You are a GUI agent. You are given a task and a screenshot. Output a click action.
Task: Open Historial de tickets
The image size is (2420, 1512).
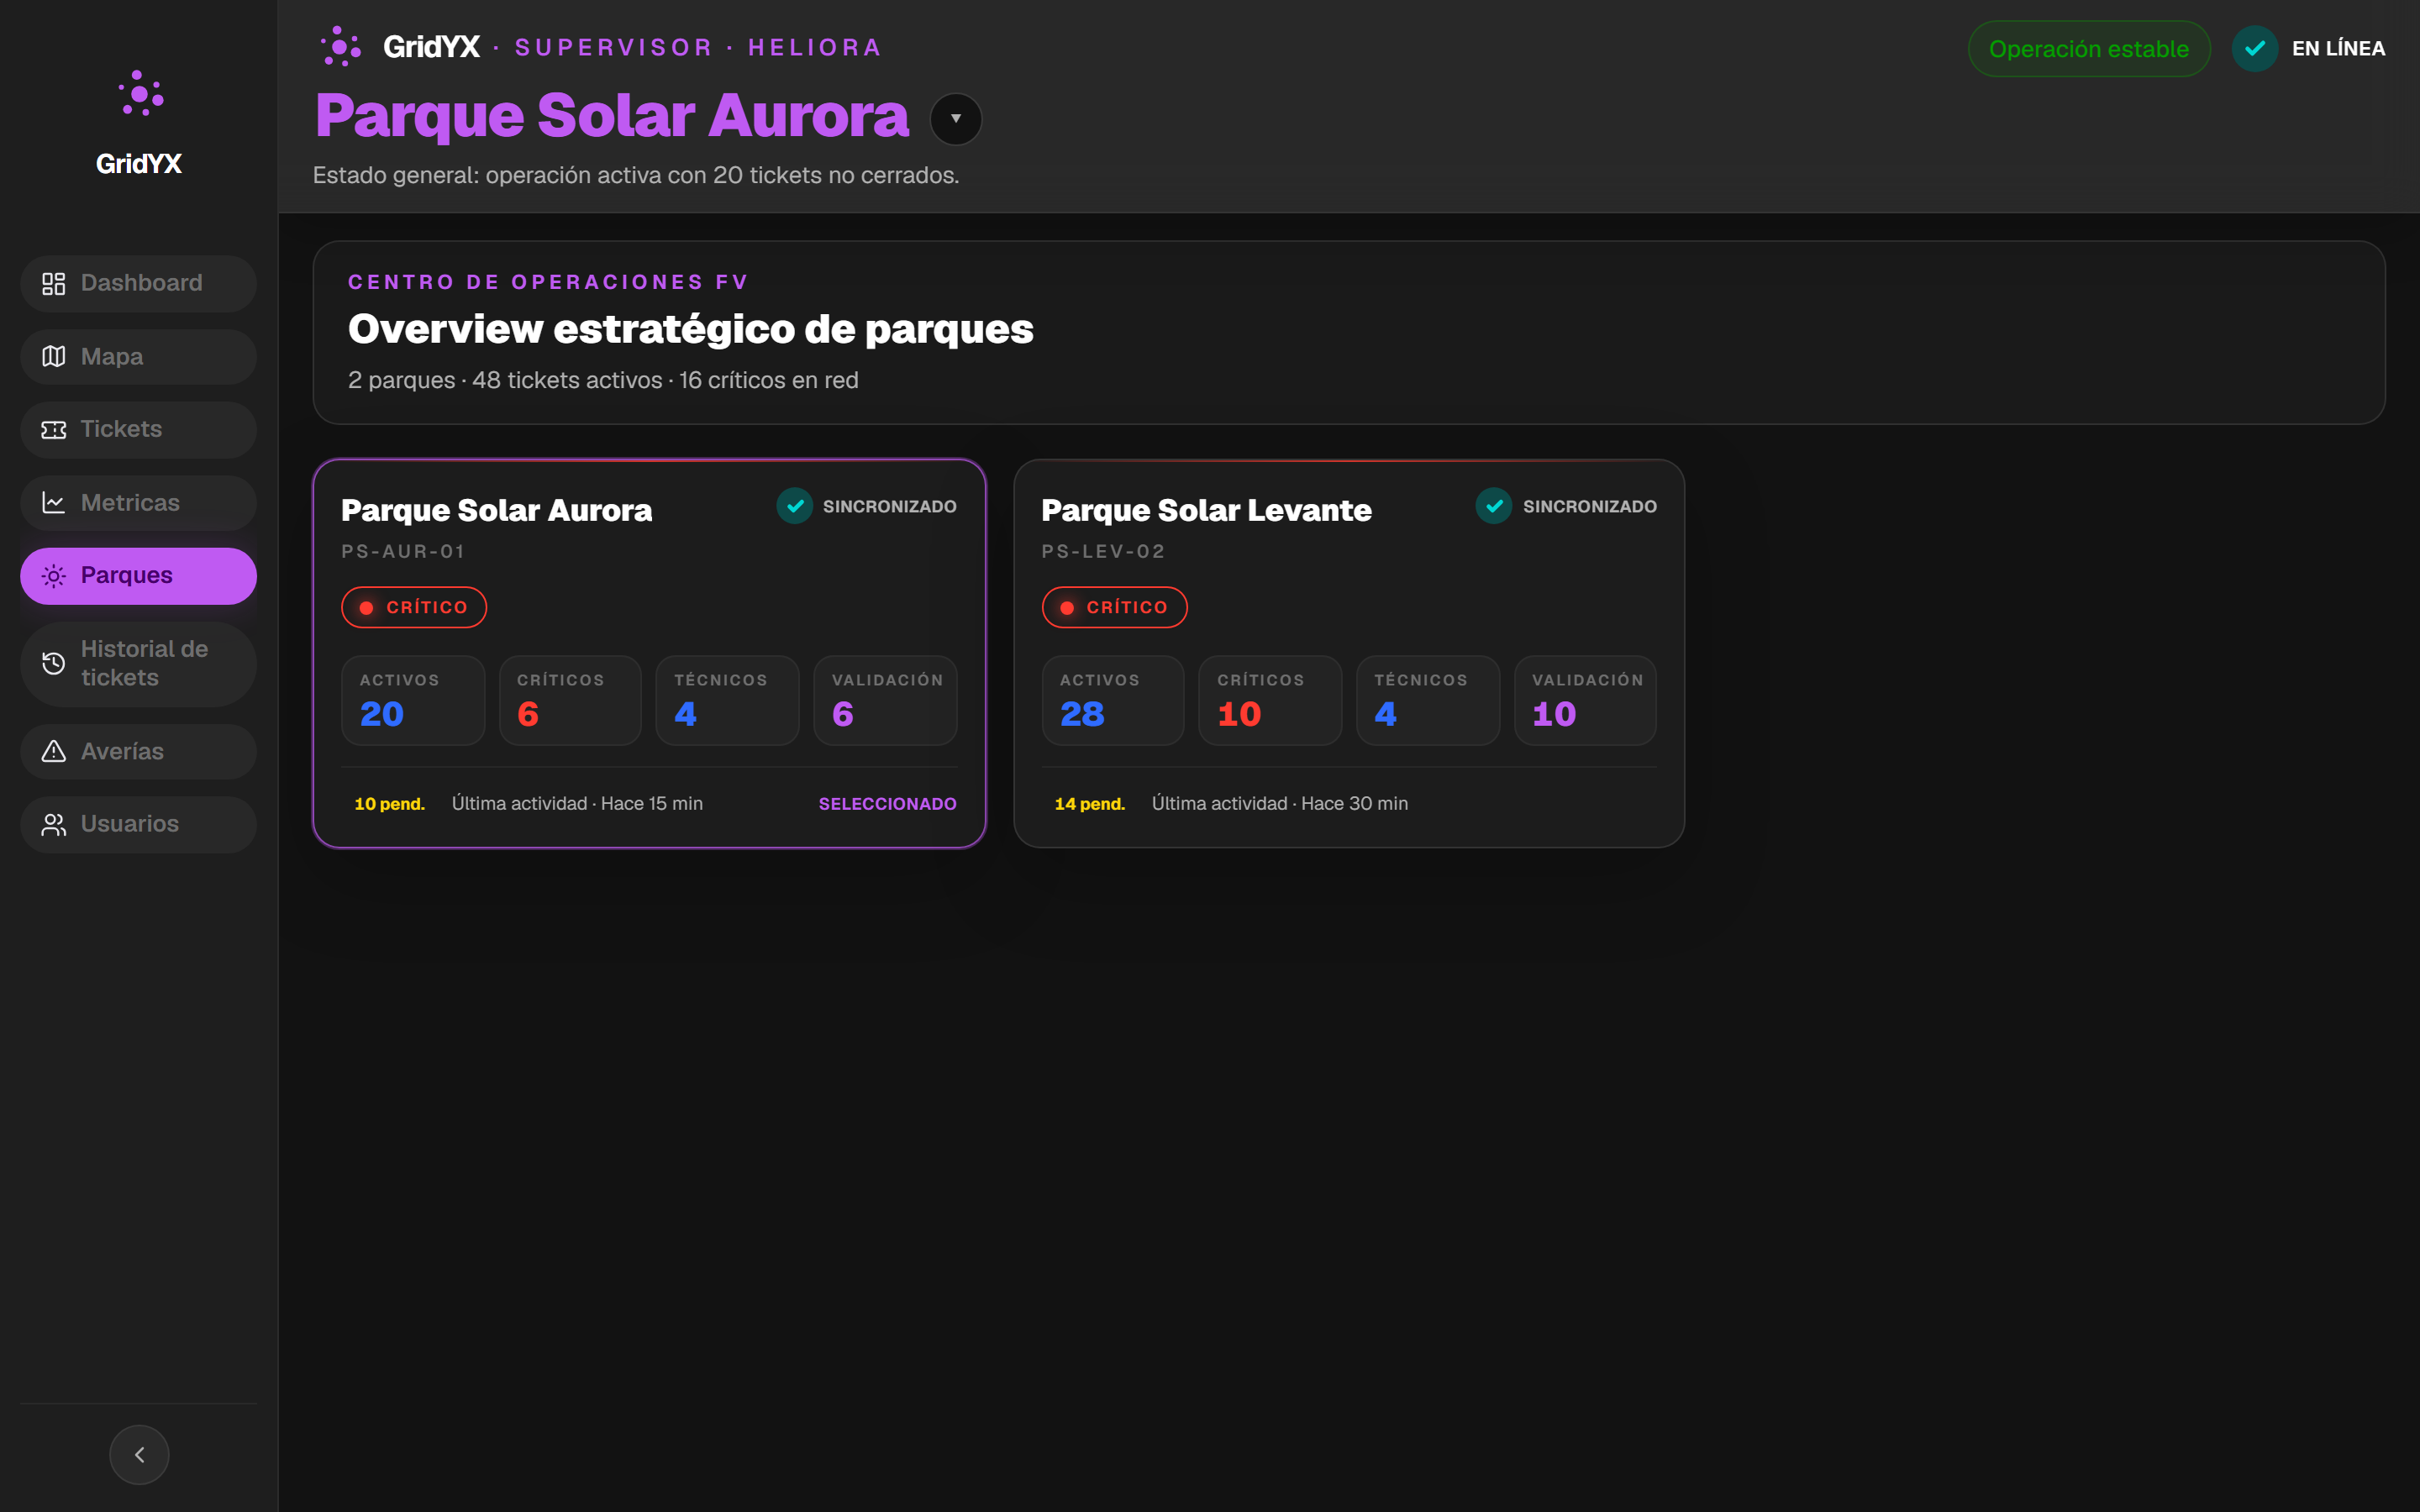[x=138, y=664]
